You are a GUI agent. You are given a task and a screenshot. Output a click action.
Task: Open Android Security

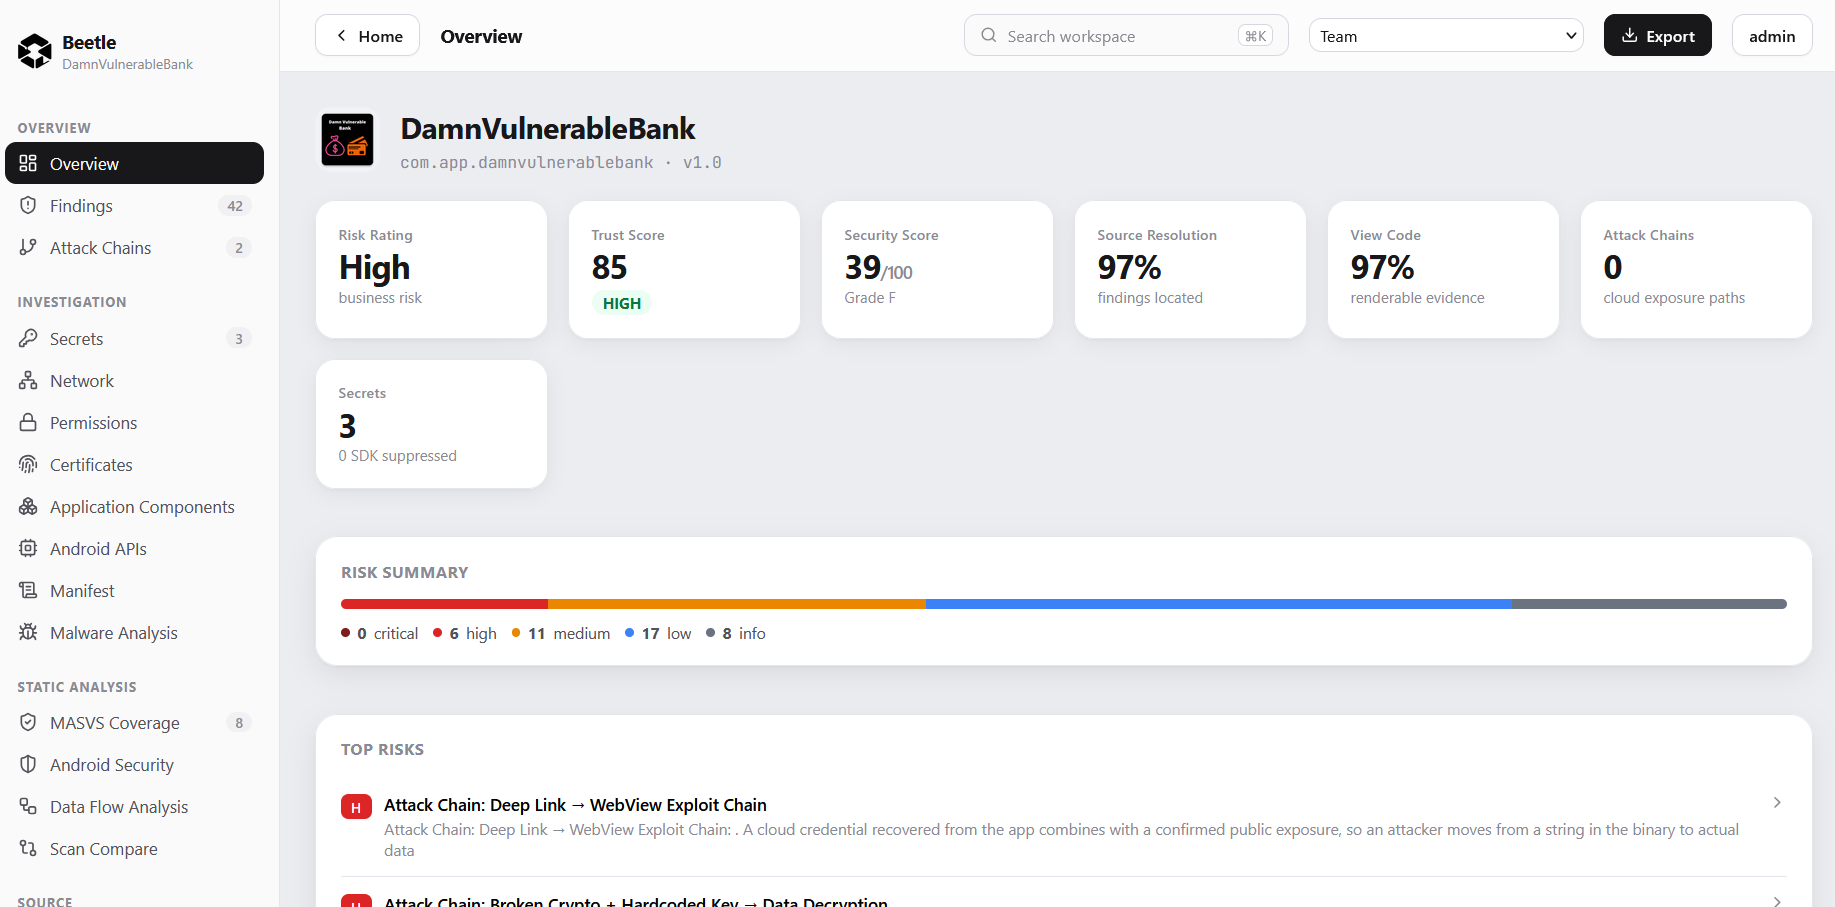(134, 764)
